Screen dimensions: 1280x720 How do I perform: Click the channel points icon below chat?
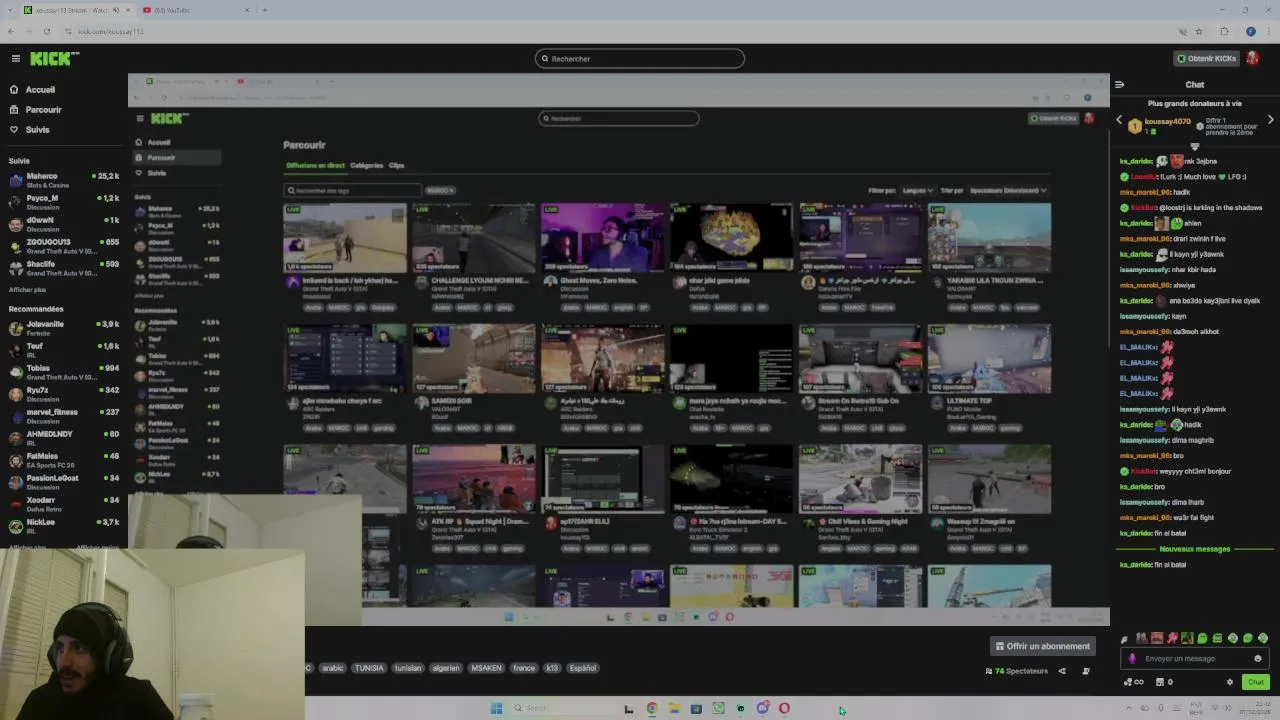point(1134,682)
